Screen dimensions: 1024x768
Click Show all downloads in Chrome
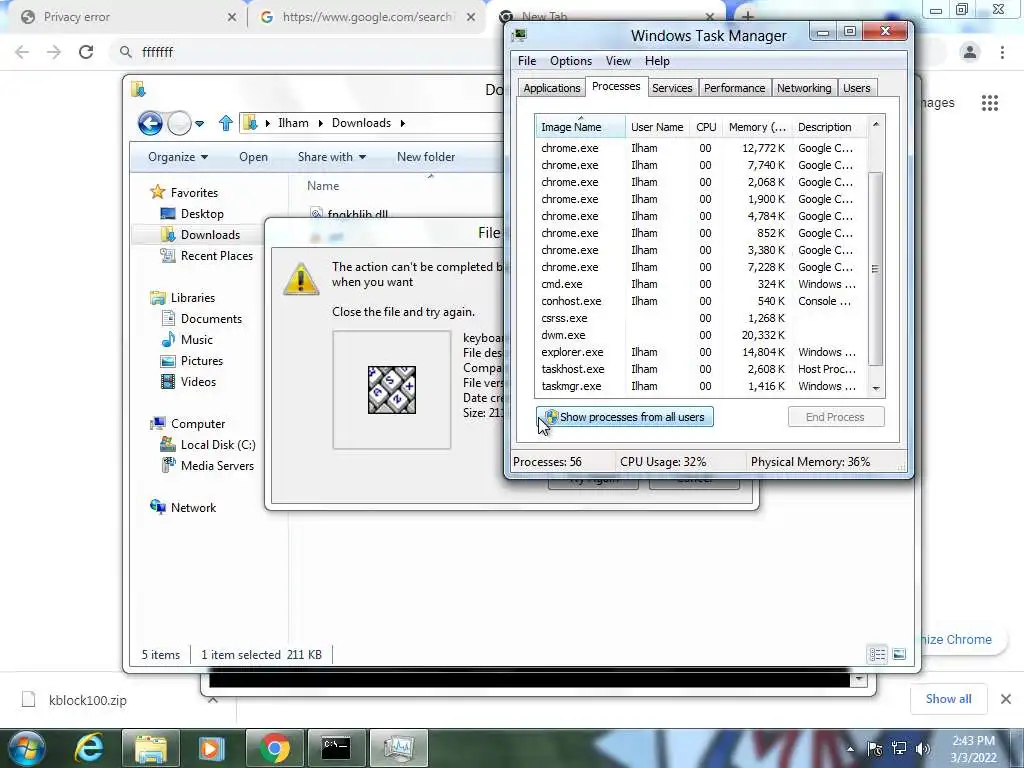[x=948, y=699]
